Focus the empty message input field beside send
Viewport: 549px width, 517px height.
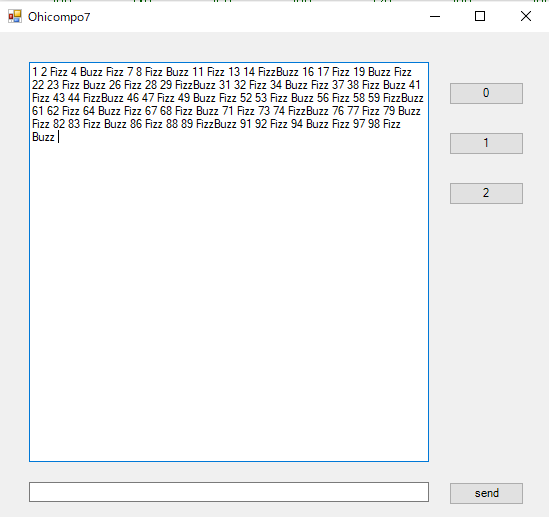pyautogui.click(x=229, y=492)
